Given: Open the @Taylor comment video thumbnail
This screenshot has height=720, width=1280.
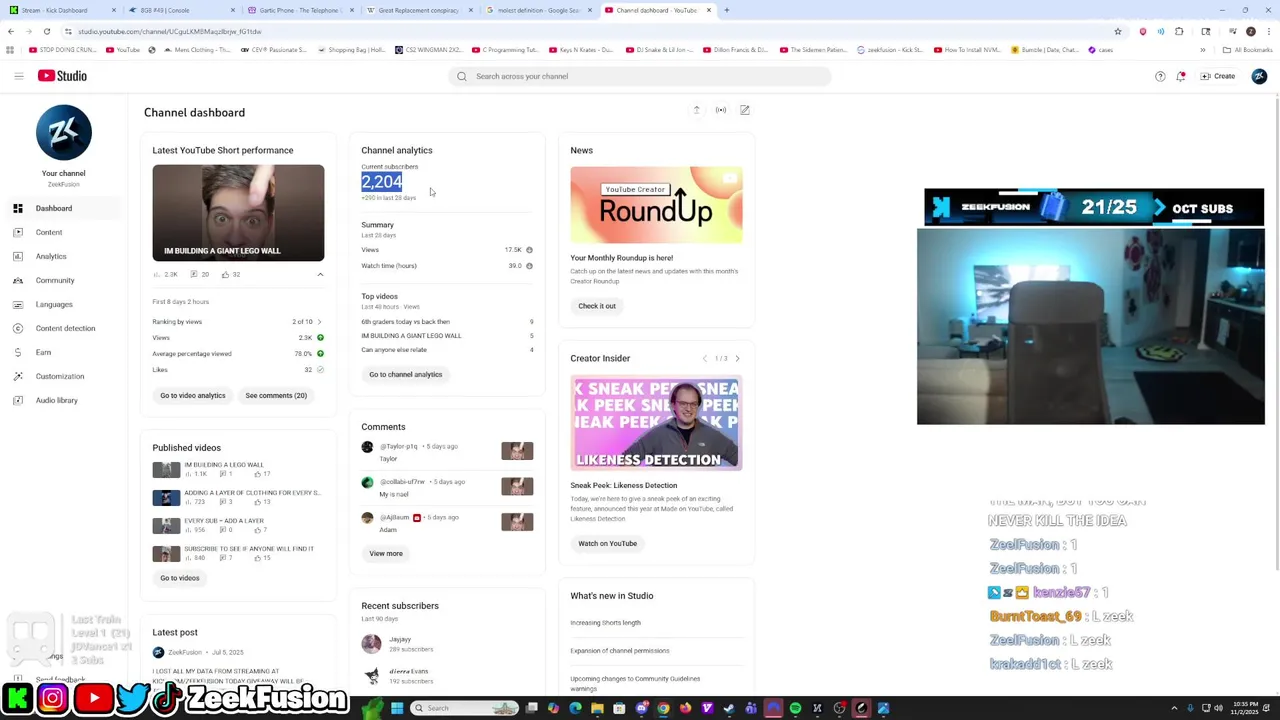Looking at the screenshot, I should tap(517, 451).
